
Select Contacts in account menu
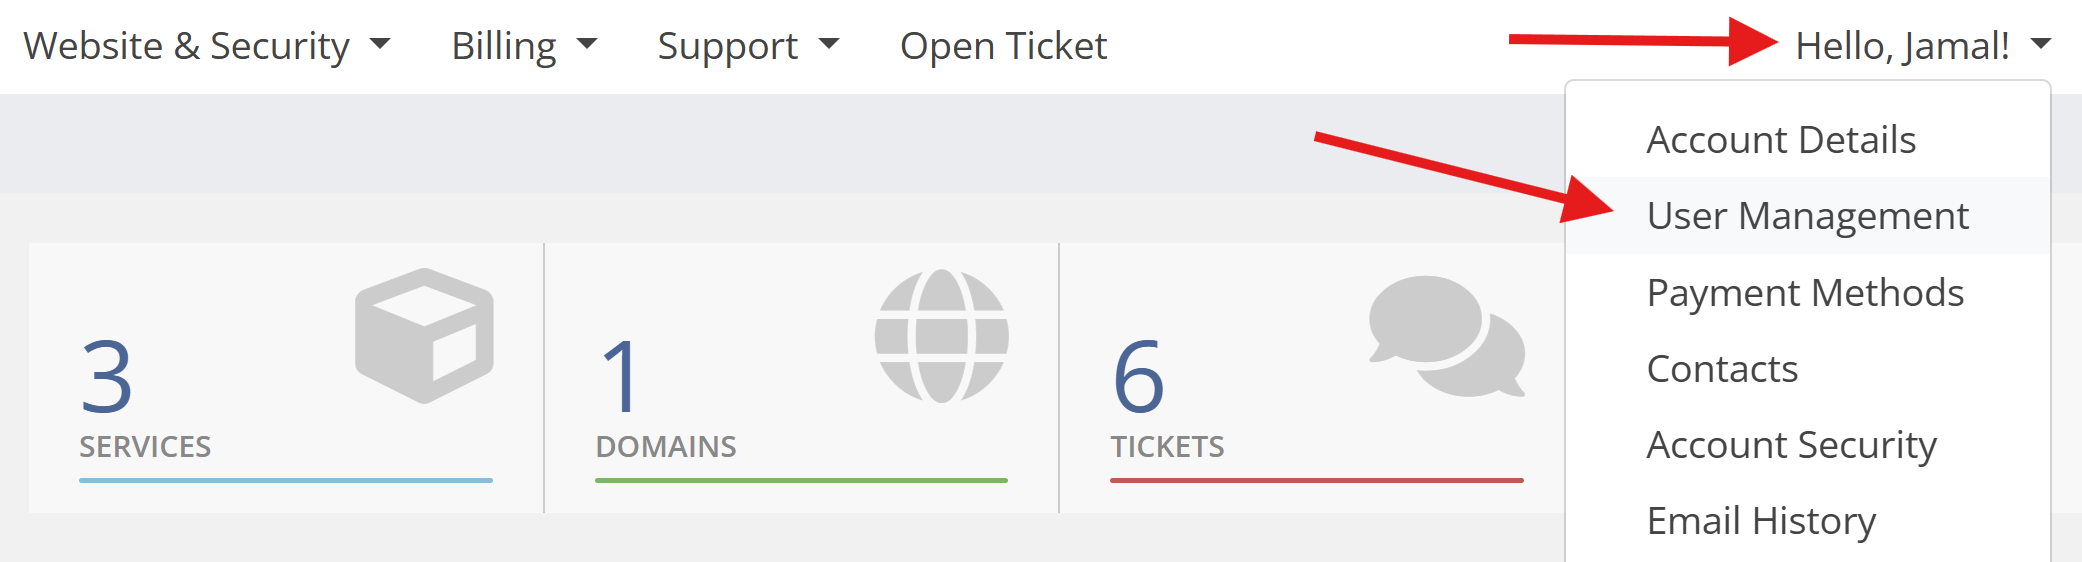point(1722,369)
